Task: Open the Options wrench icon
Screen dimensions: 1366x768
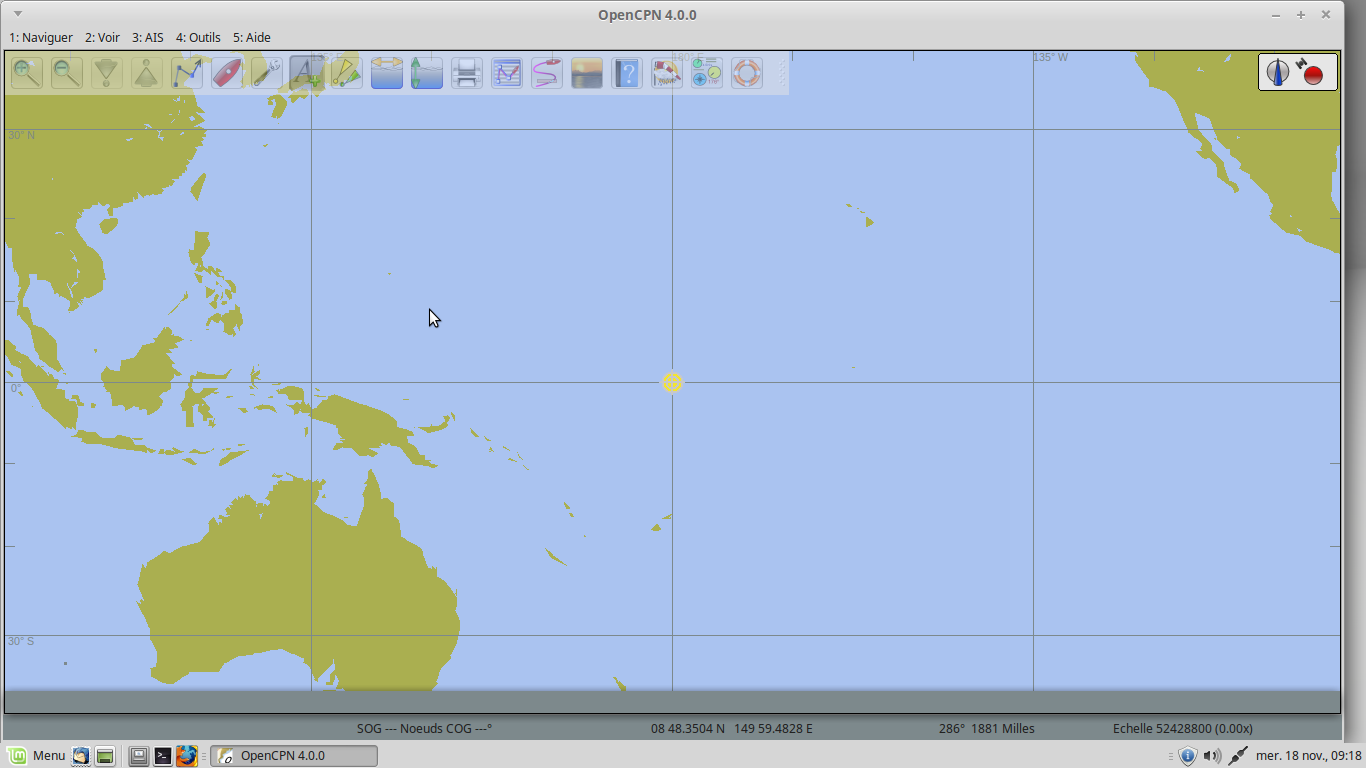Action: point(267,72)
